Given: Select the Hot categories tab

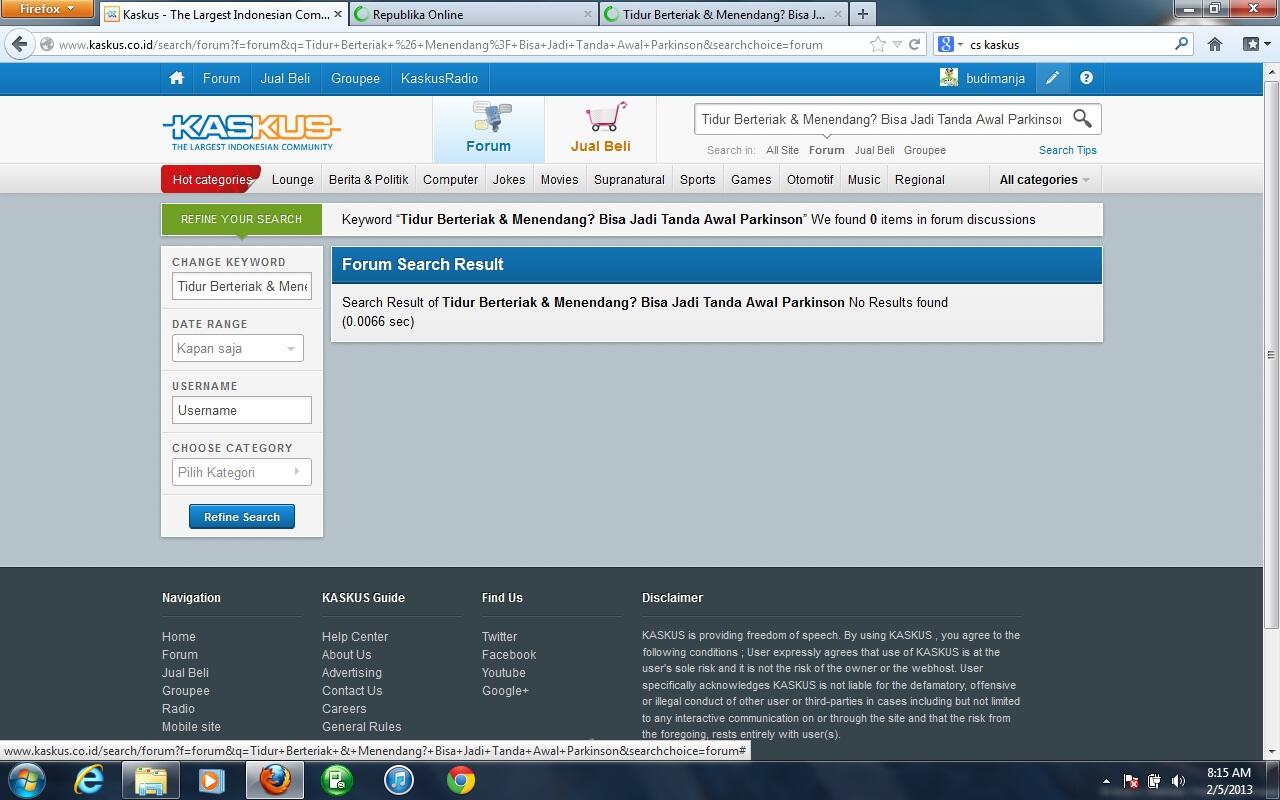Looking at the screenshot, I should click(211, 180).
